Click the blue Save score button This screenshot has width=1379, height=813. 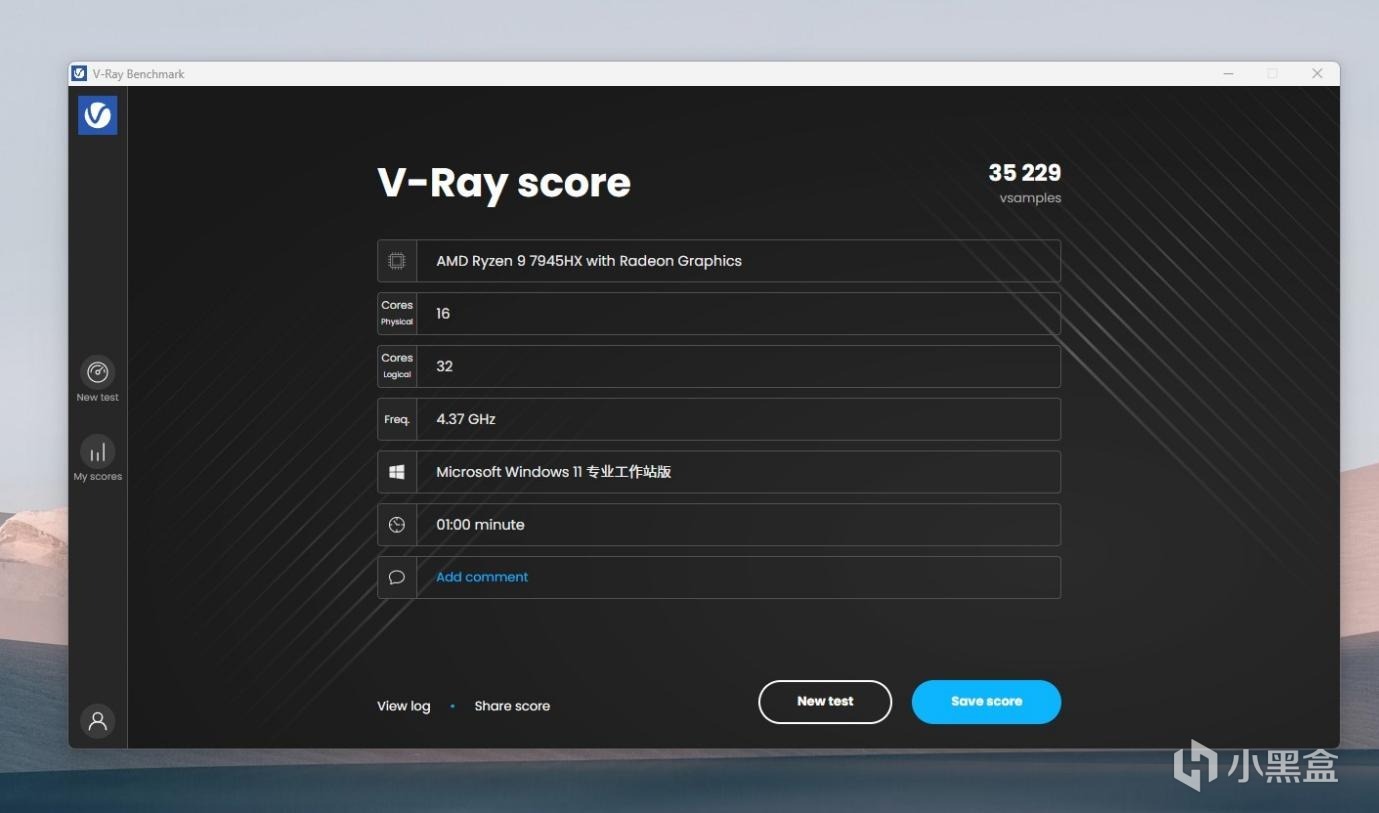(986, 702)
